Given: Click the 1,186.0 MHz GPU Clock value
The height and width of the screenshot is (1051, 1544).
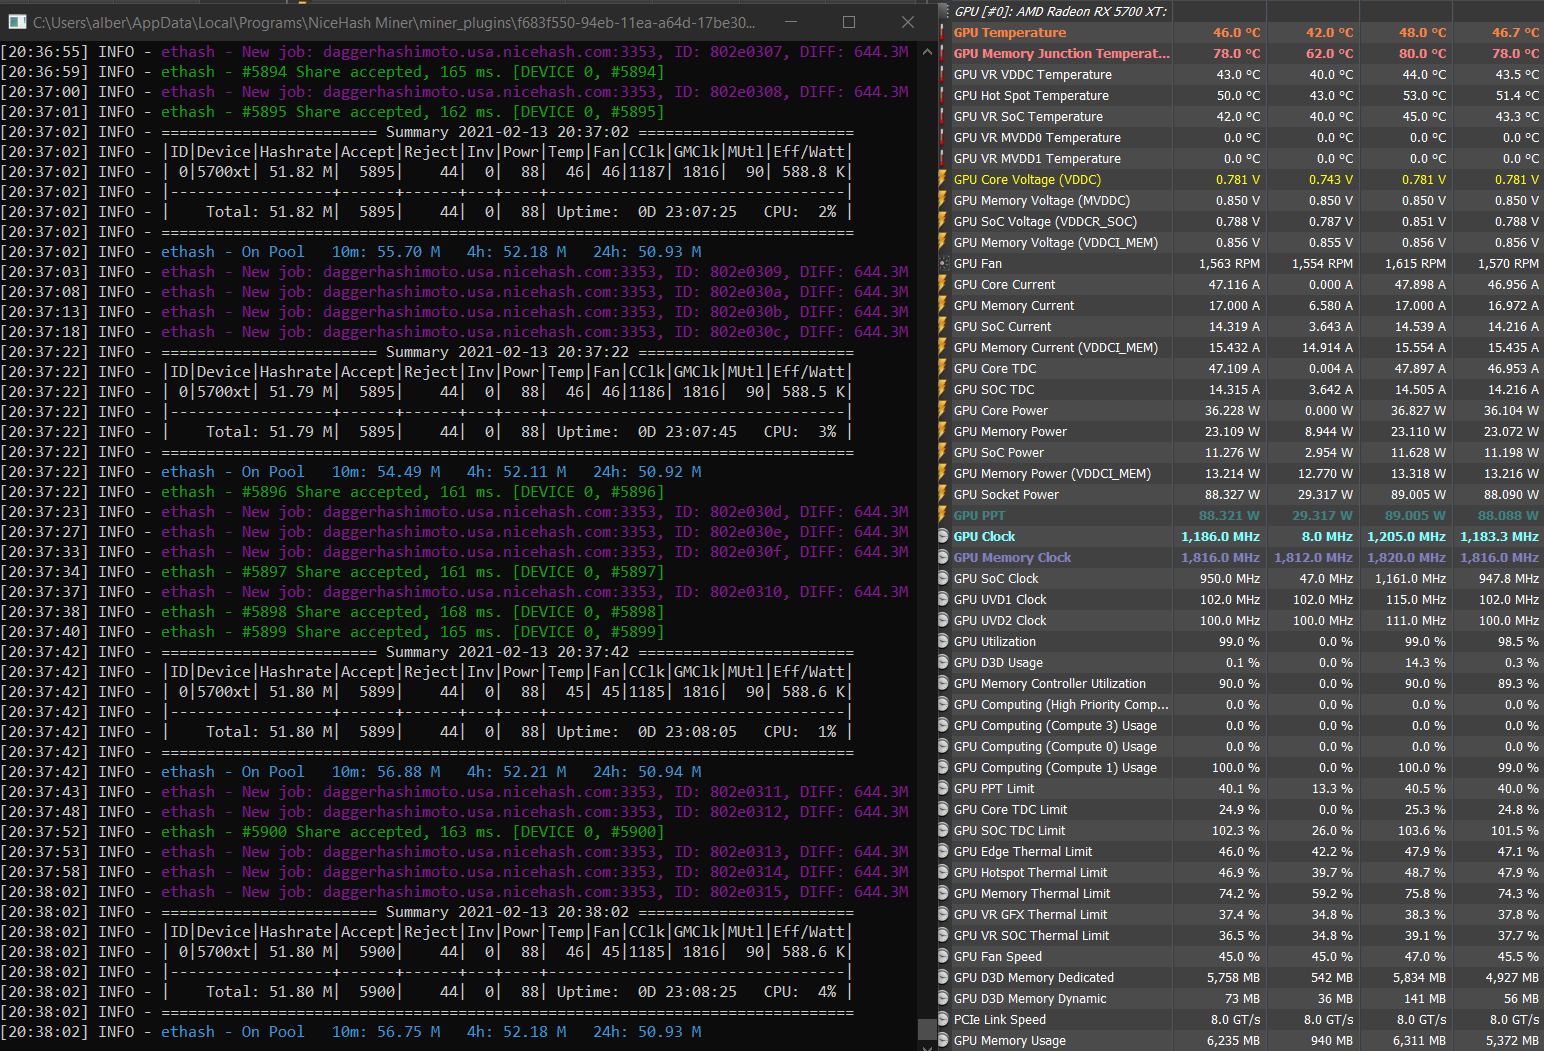Looking at the screenshot, I should 1220,536.
